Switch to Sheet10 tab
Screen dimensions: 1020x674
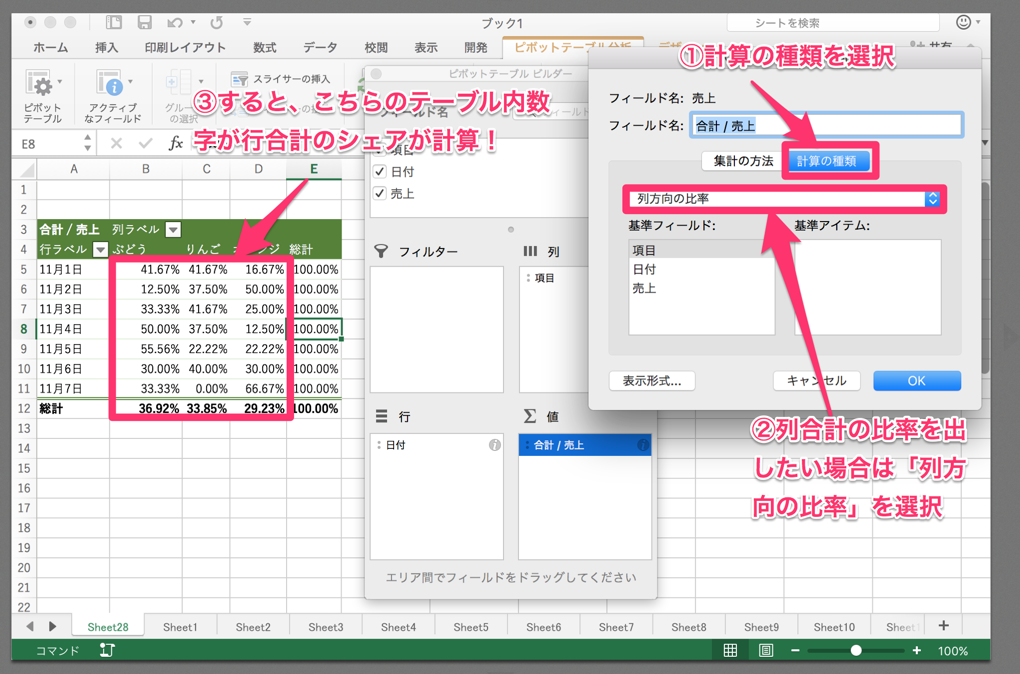pos(834,627)
